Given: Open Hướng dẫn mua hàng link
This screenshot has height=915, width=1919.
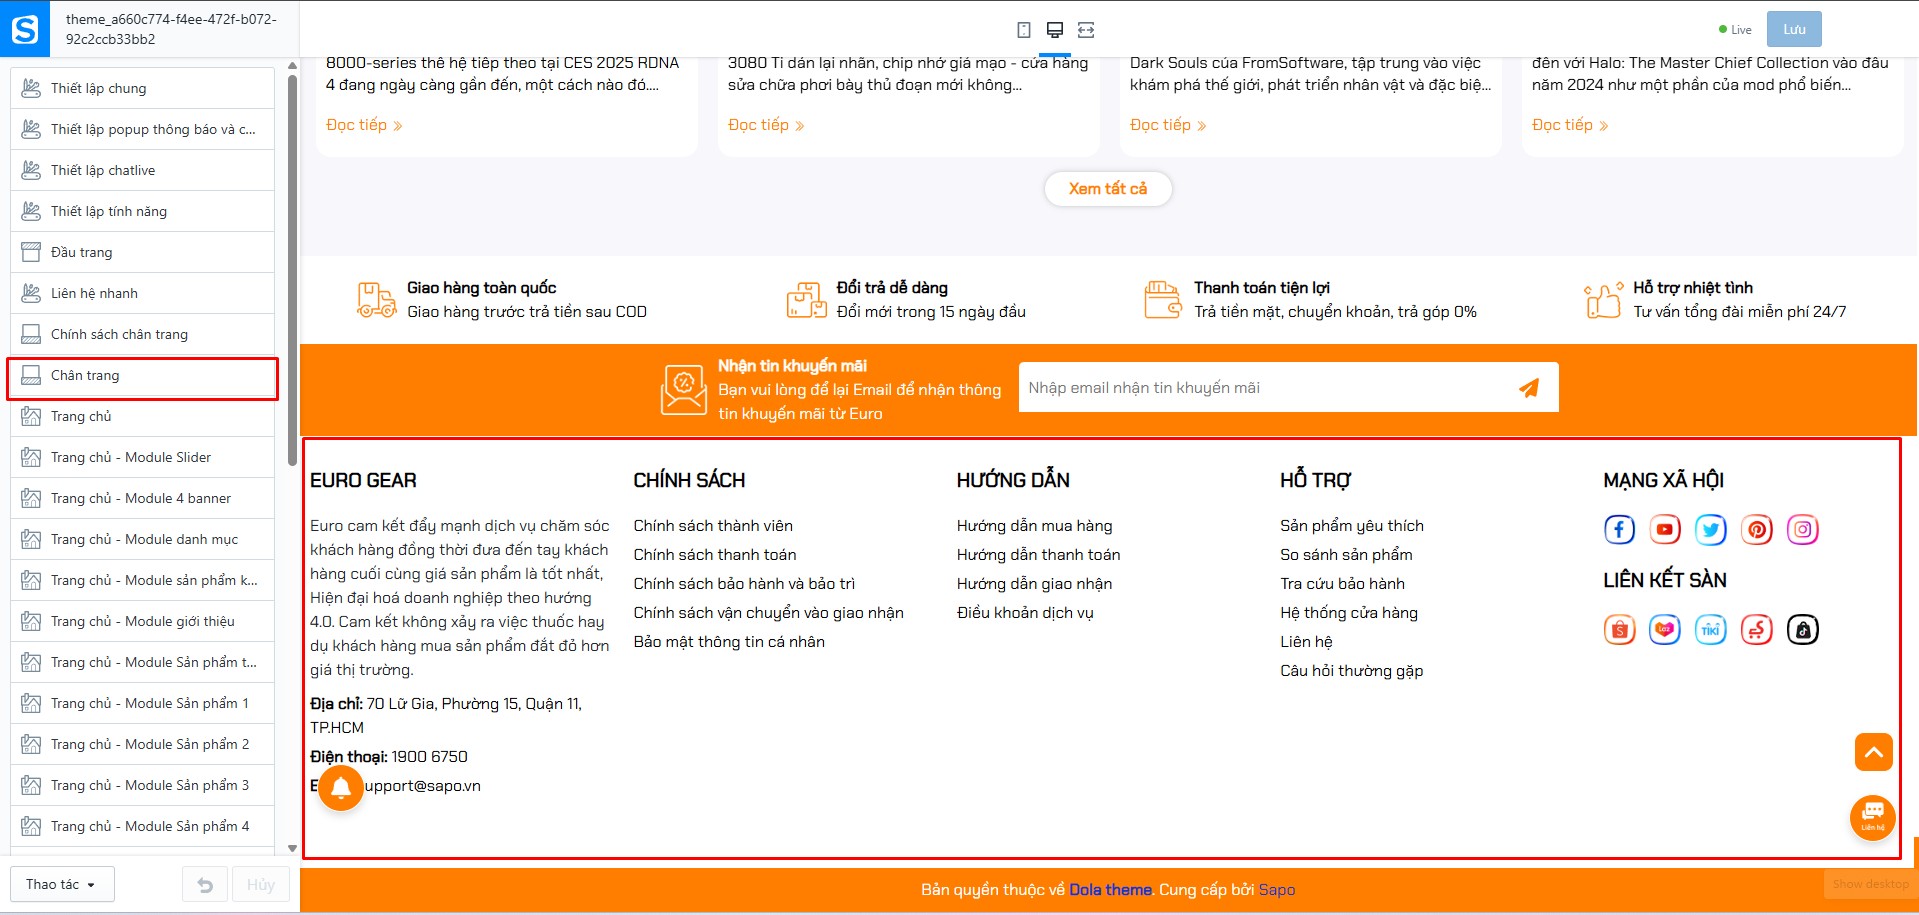Looking at the screenshot, I should coord(1034,526).
